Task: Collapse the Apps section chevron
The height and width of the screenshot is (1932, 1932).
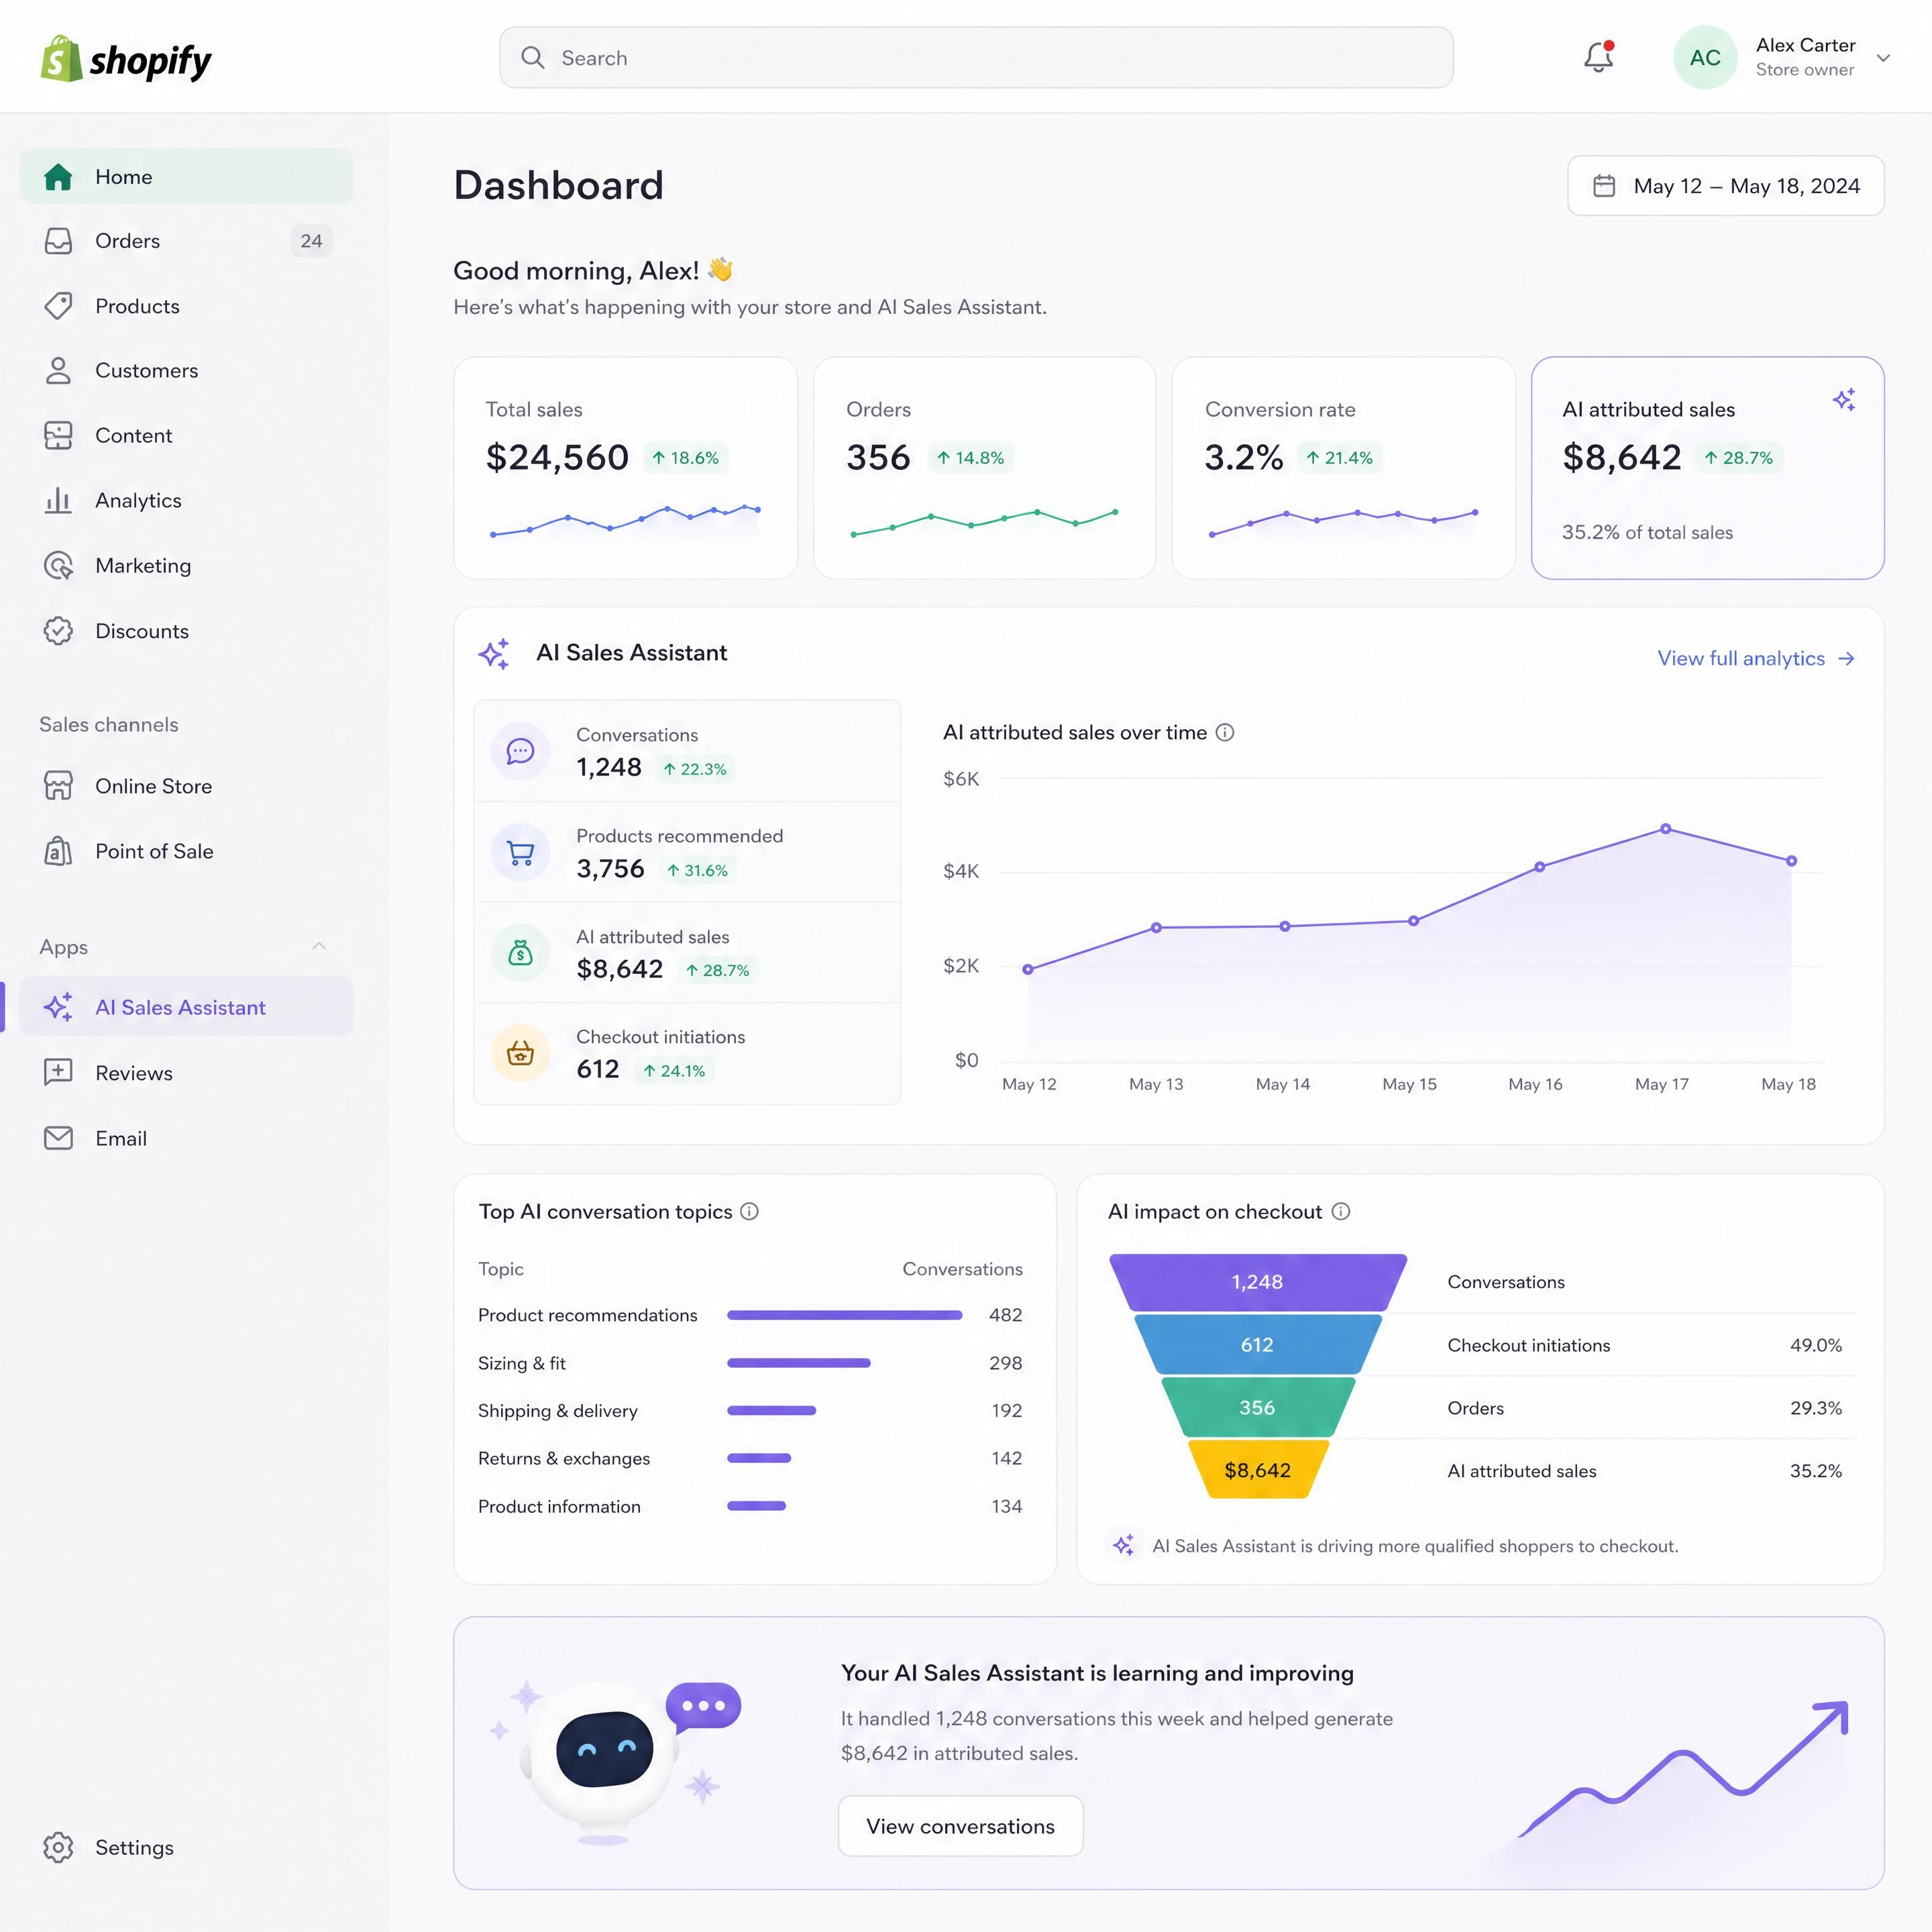Action: [x=319, y=946]
